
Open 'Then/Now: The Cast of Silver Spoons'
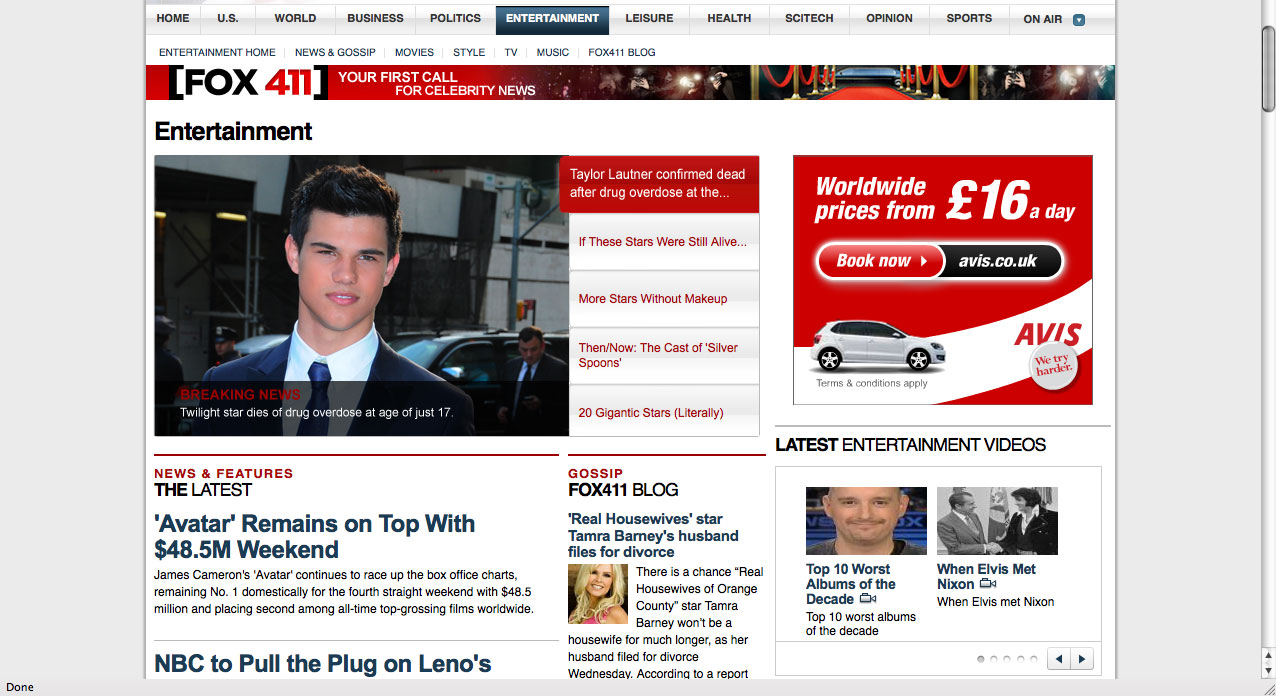click(x=658, y=355)
